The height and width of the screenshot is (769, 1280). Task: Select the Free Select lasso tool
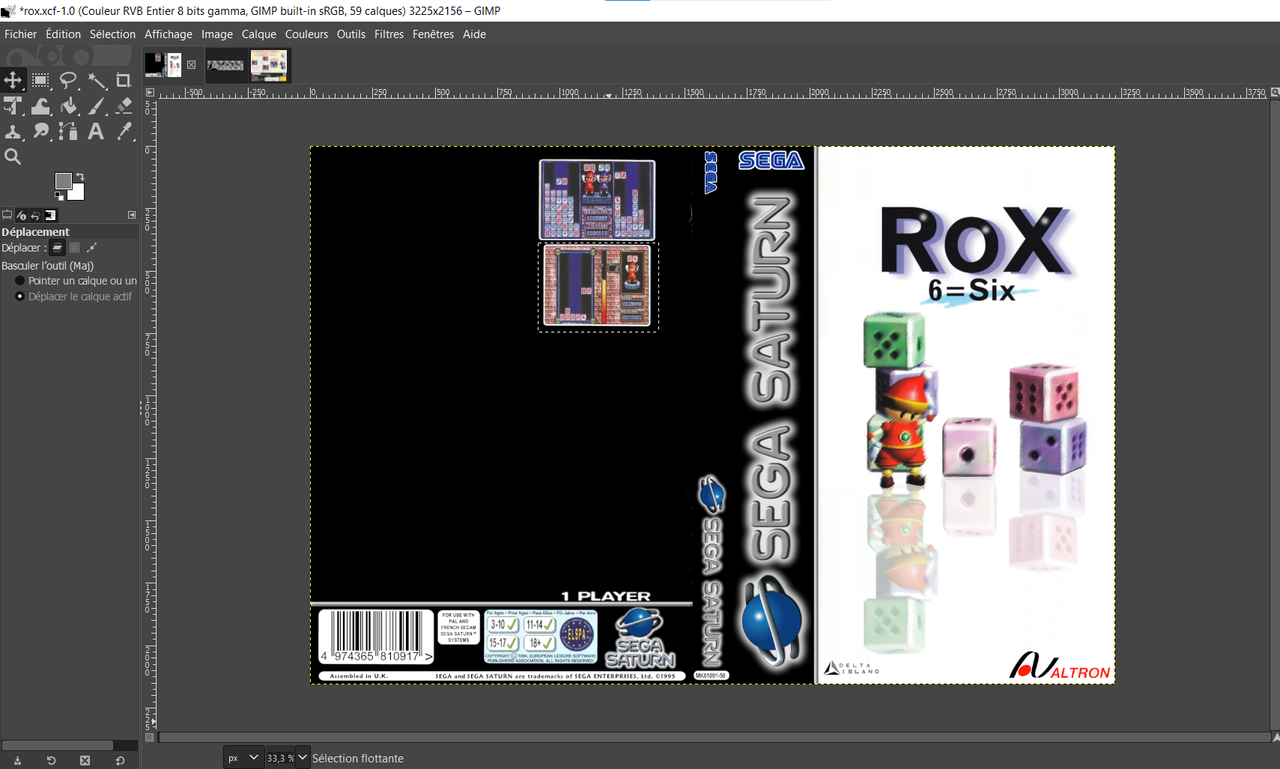tap(68, 80)
